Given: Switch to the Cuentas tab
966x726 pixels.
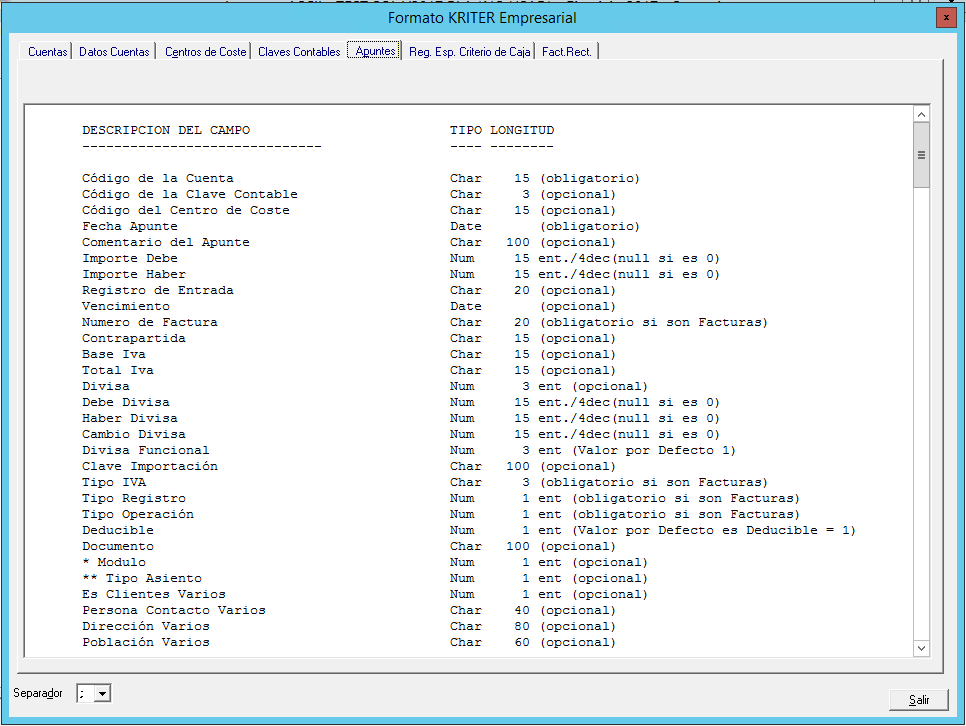Looking at the screenshot, I should [x=47, y=52].
